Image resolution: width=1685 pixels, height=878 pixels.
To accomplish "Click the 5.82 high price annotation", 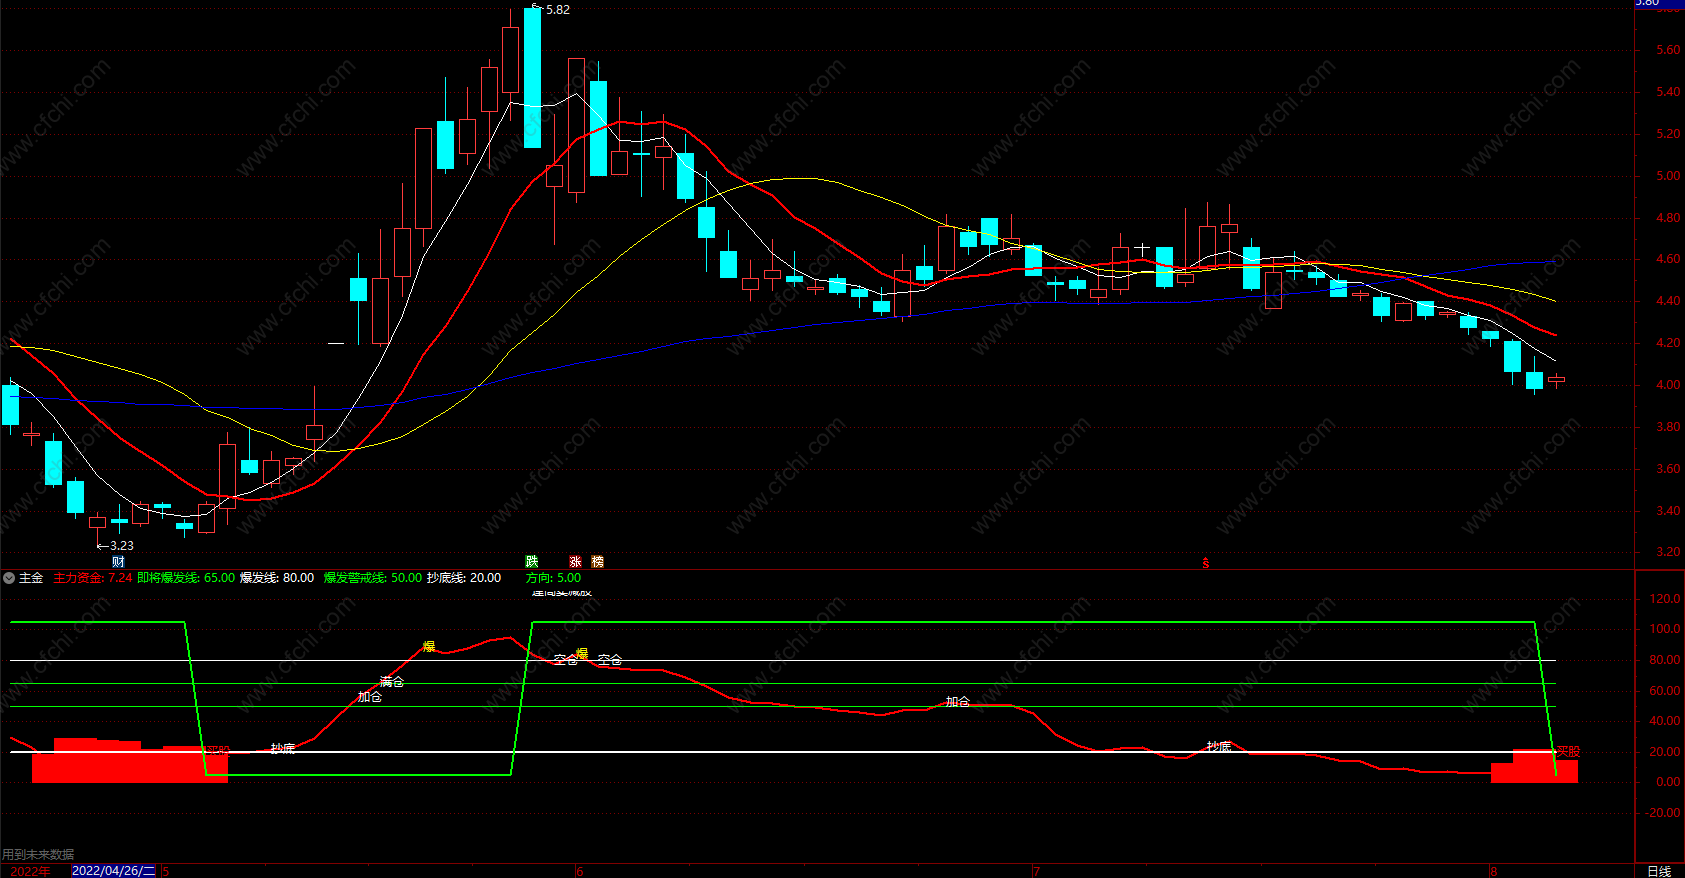I will click(557, 9).
